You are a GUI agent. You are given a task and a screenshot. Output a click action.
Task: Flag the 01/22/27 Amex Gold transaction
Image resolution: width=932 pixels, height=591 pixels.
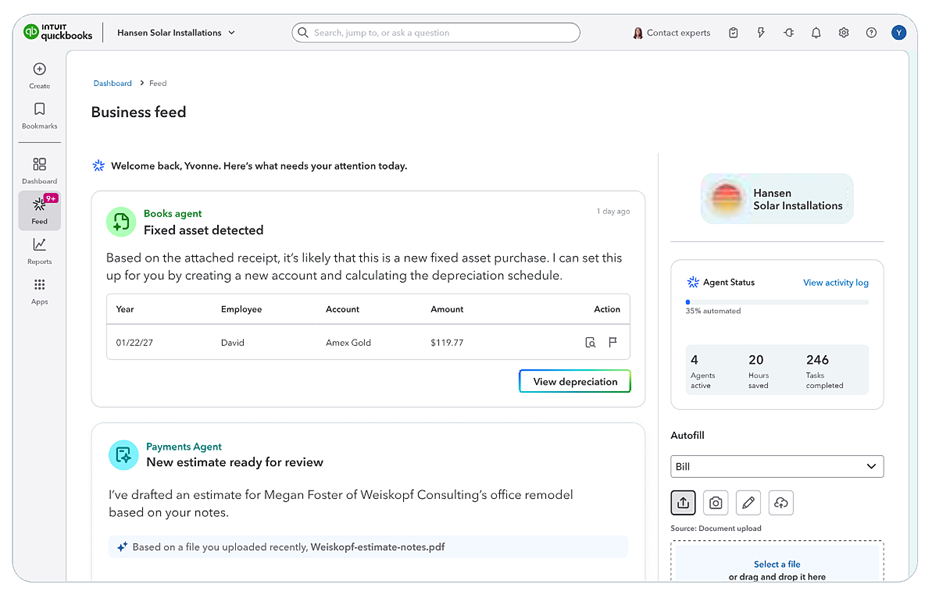pyautogui.click(x=614, y=342)
